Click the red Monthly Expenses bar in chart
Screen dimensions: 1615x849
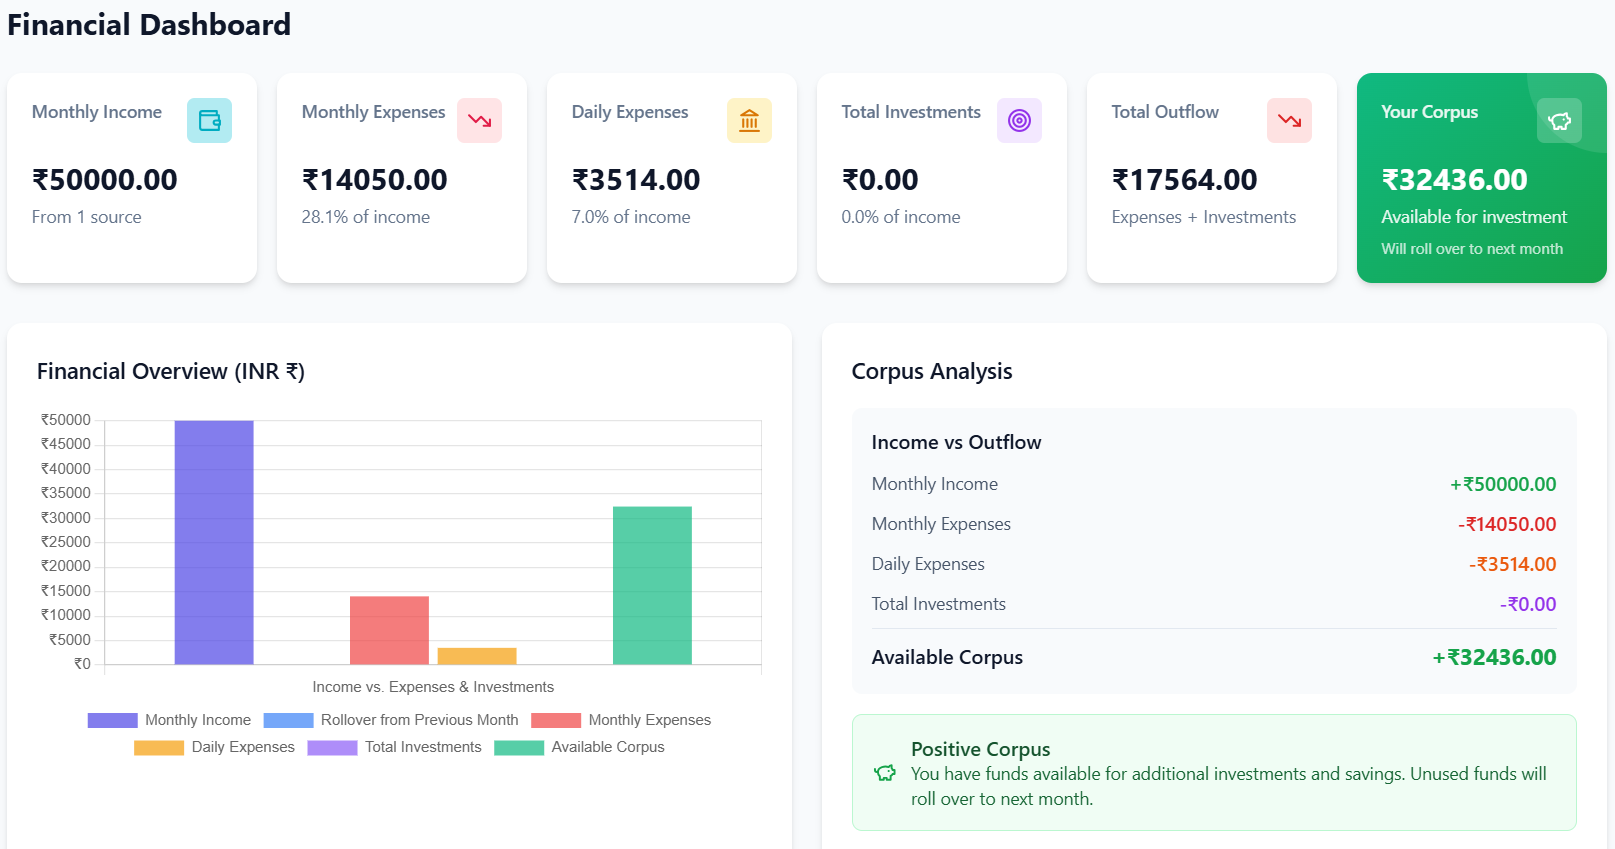(x=389, y=630)
